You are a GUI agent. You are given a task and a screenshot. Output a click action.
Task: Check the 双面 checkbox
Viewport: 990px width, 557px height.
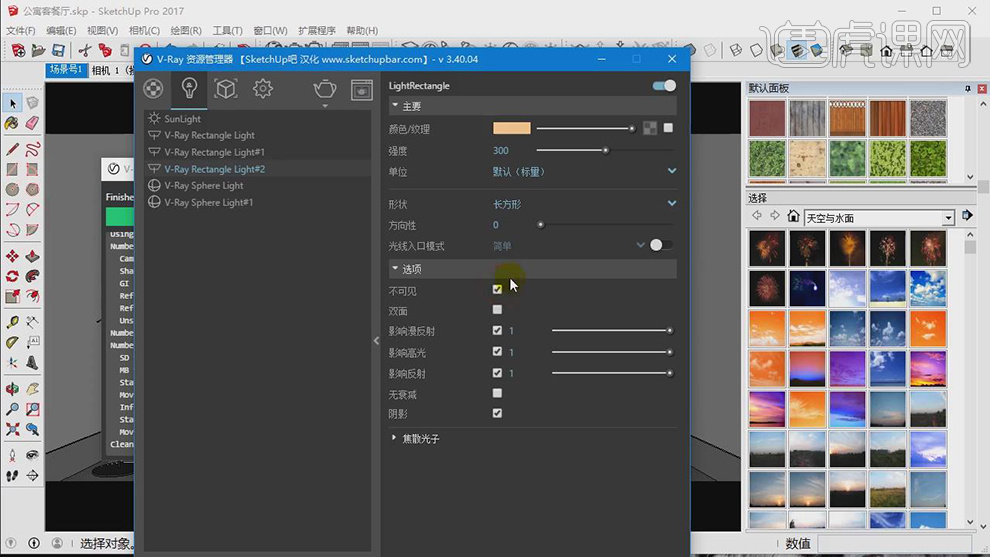[x=498, y=309]
